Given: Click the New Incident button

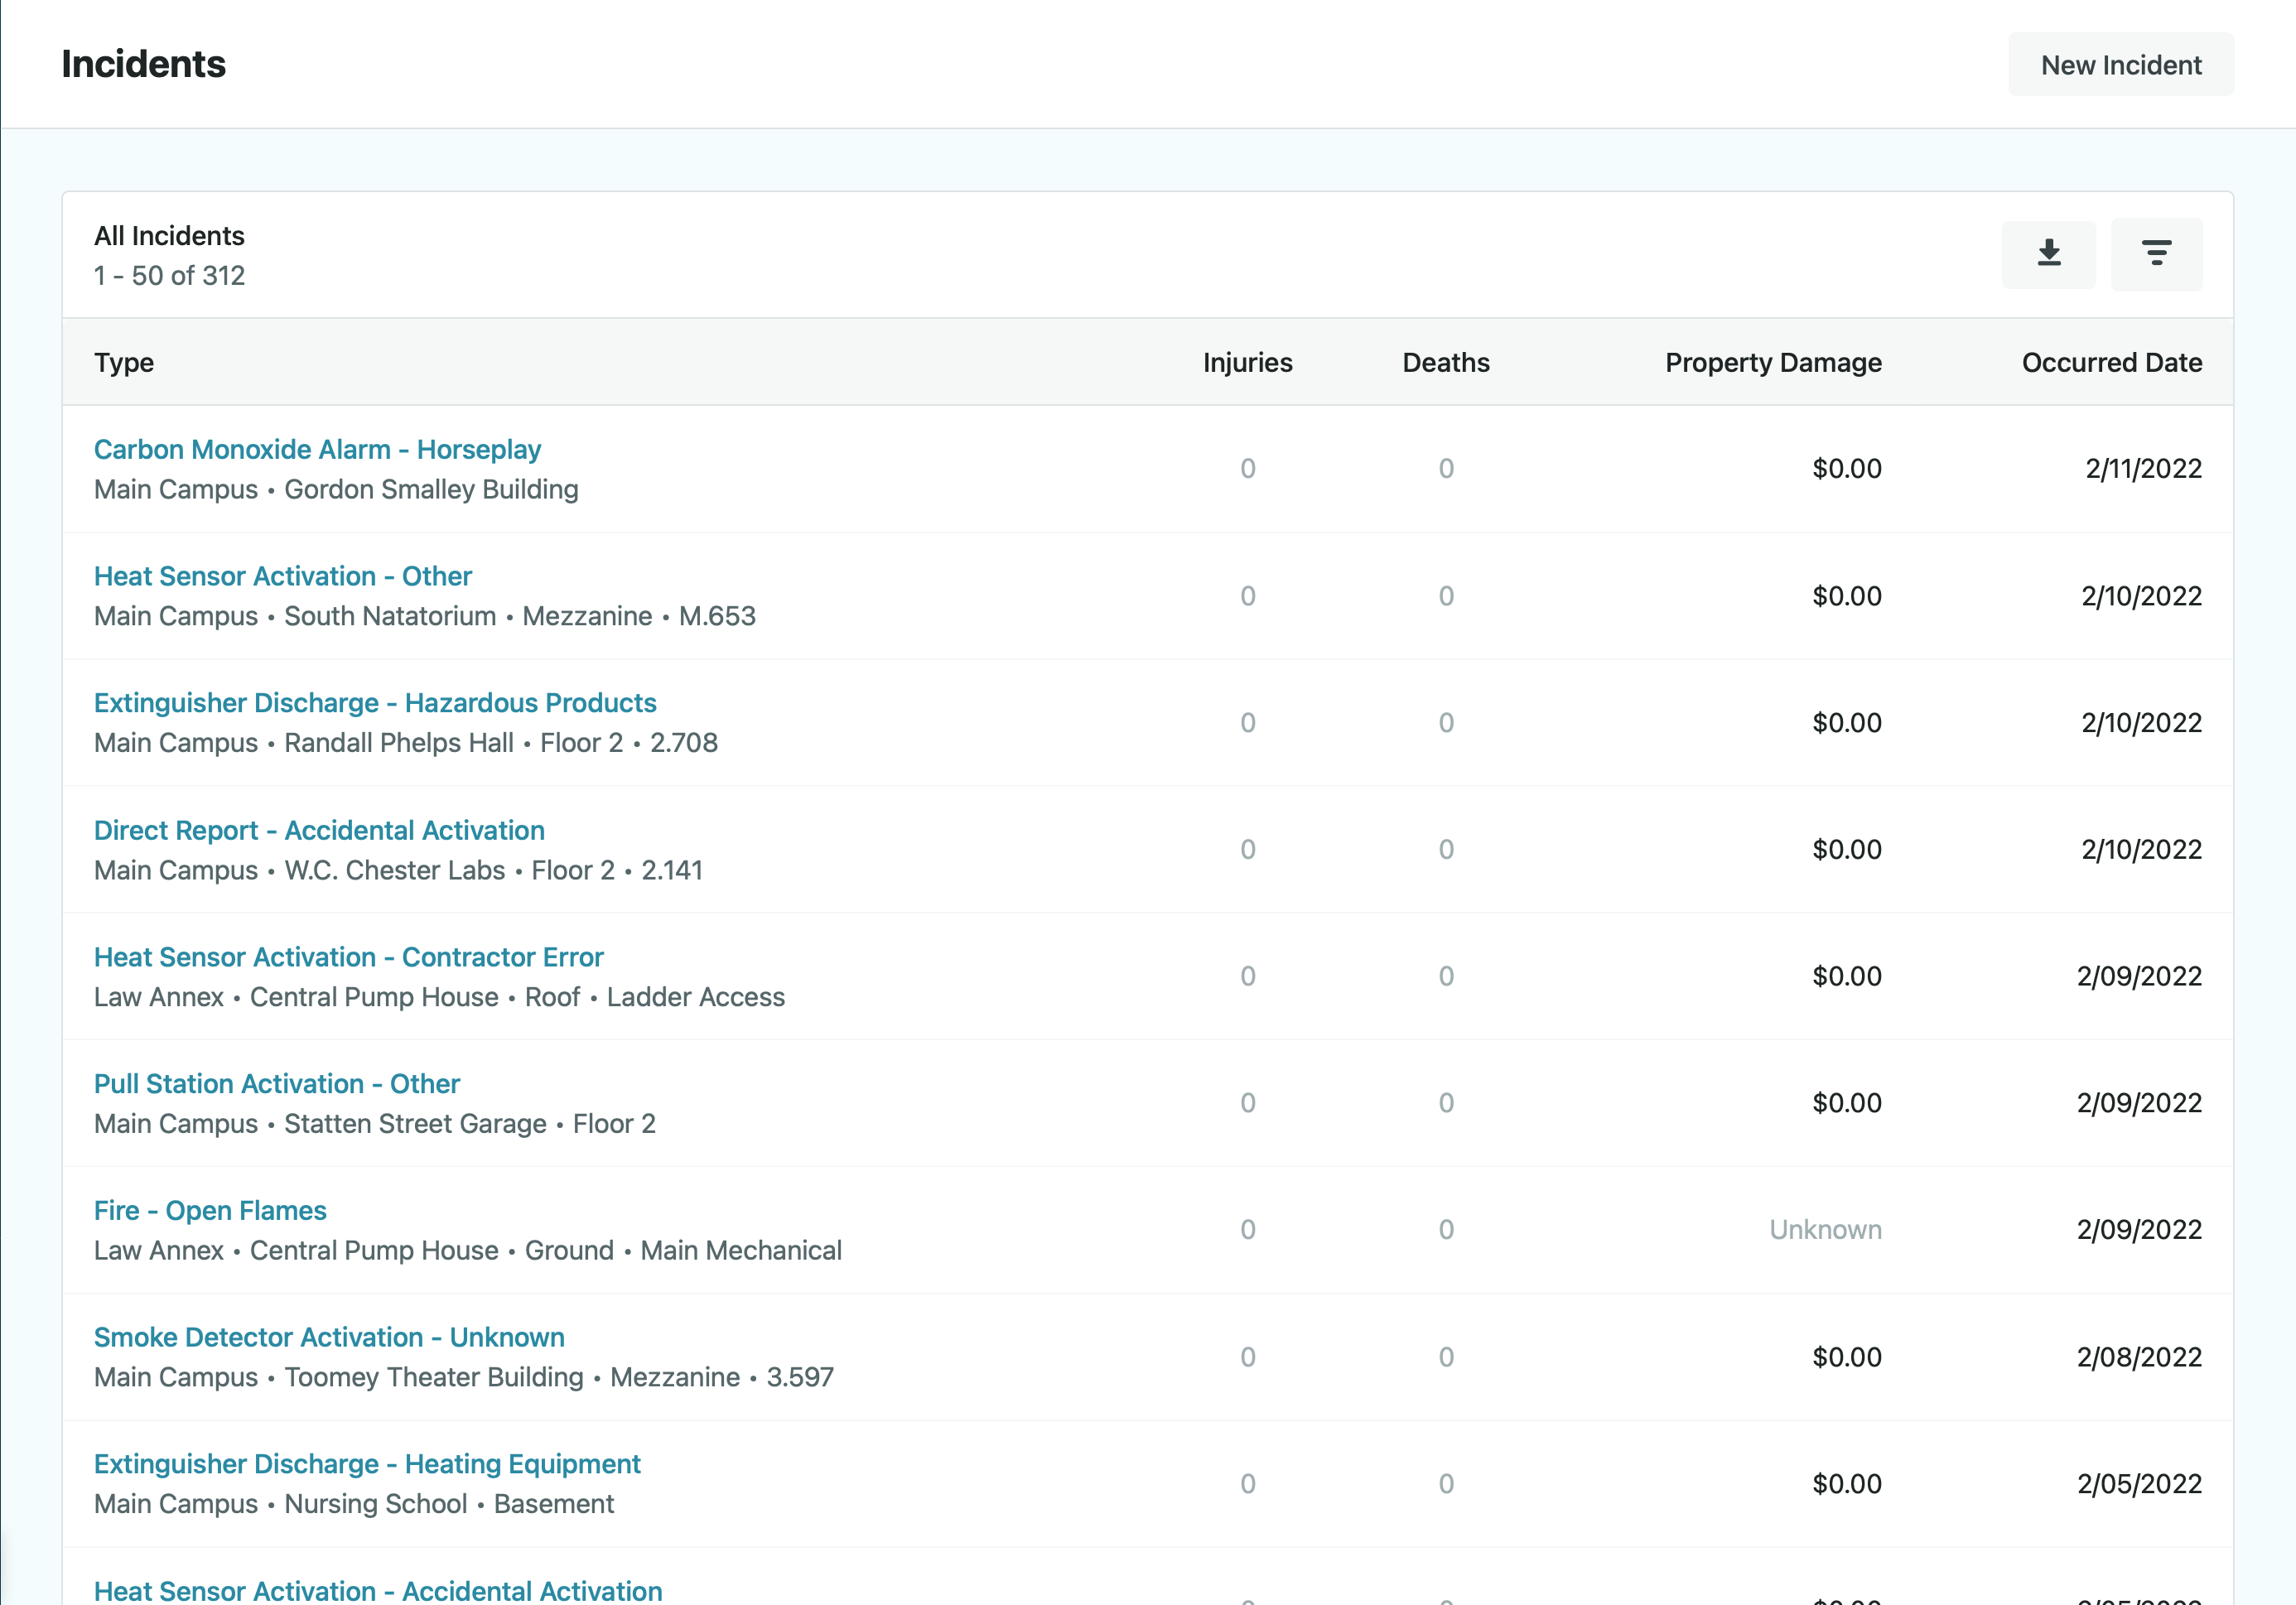Looking at the screenshot, I should point(2120,65).
